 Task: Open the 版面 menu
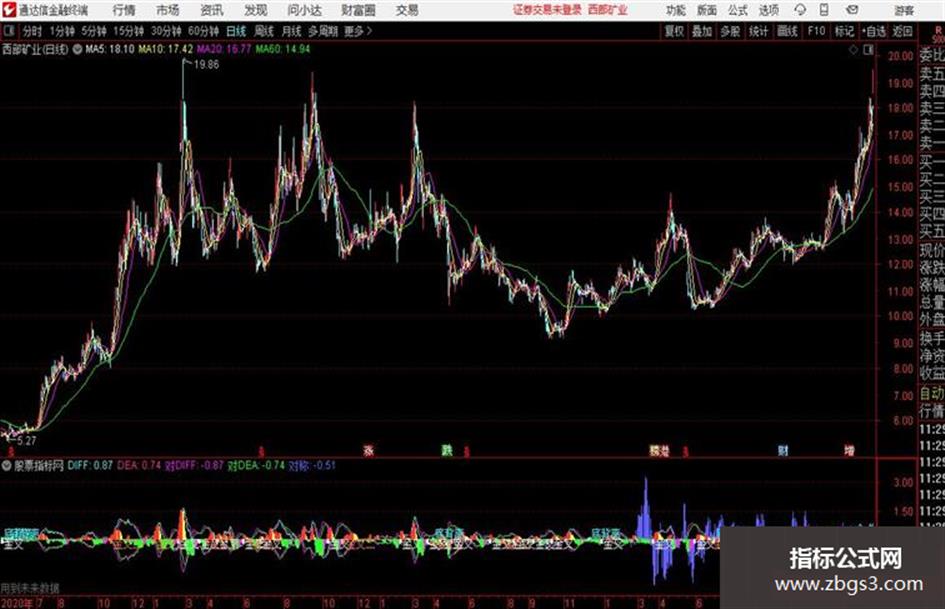click(x=706, y=10)
